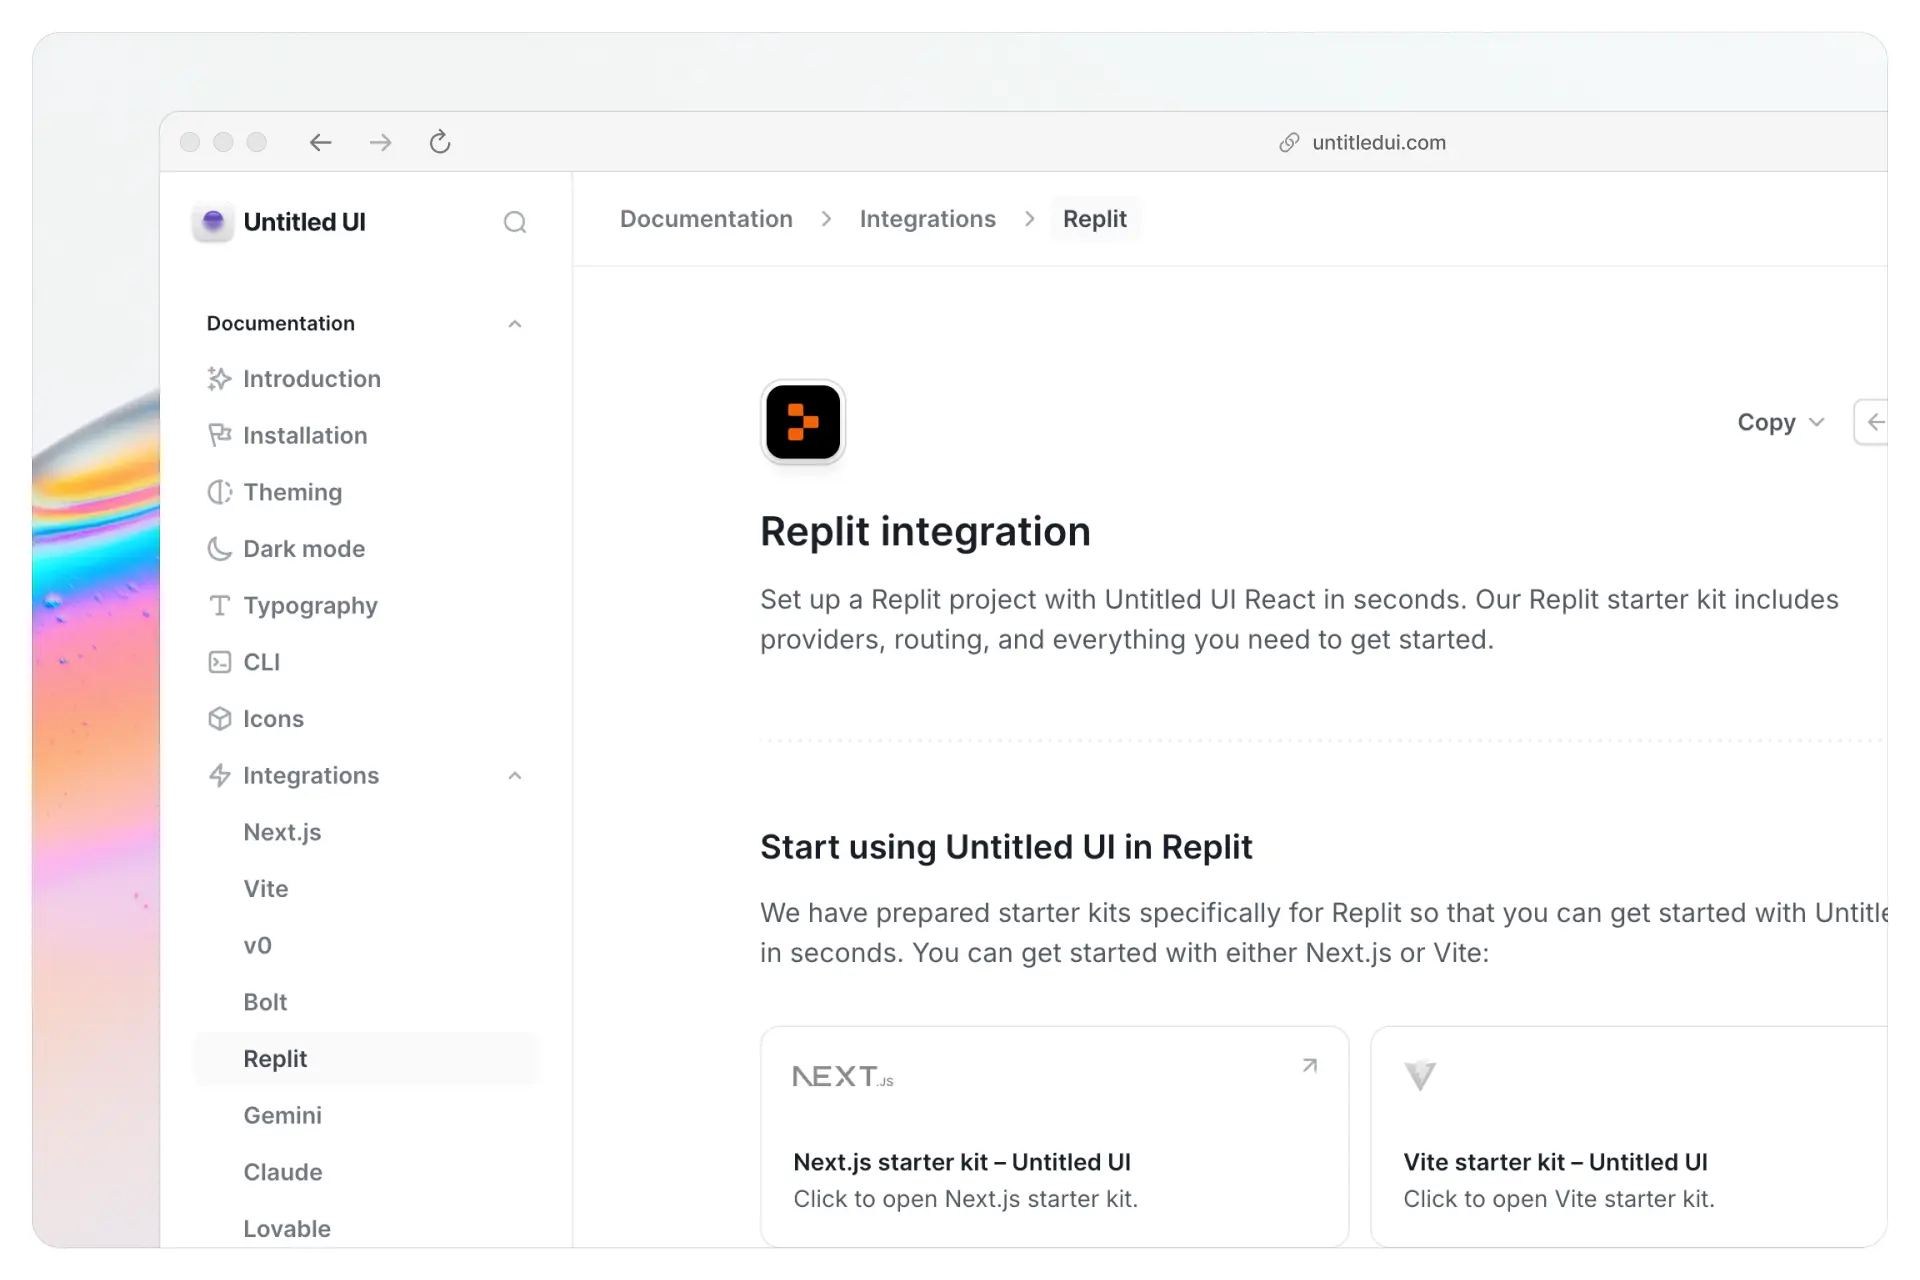Image resolution: width=1920 pixels, height=1280 pixels.
Task: Reload the page with refresh icon
Action: pos(440,142)
